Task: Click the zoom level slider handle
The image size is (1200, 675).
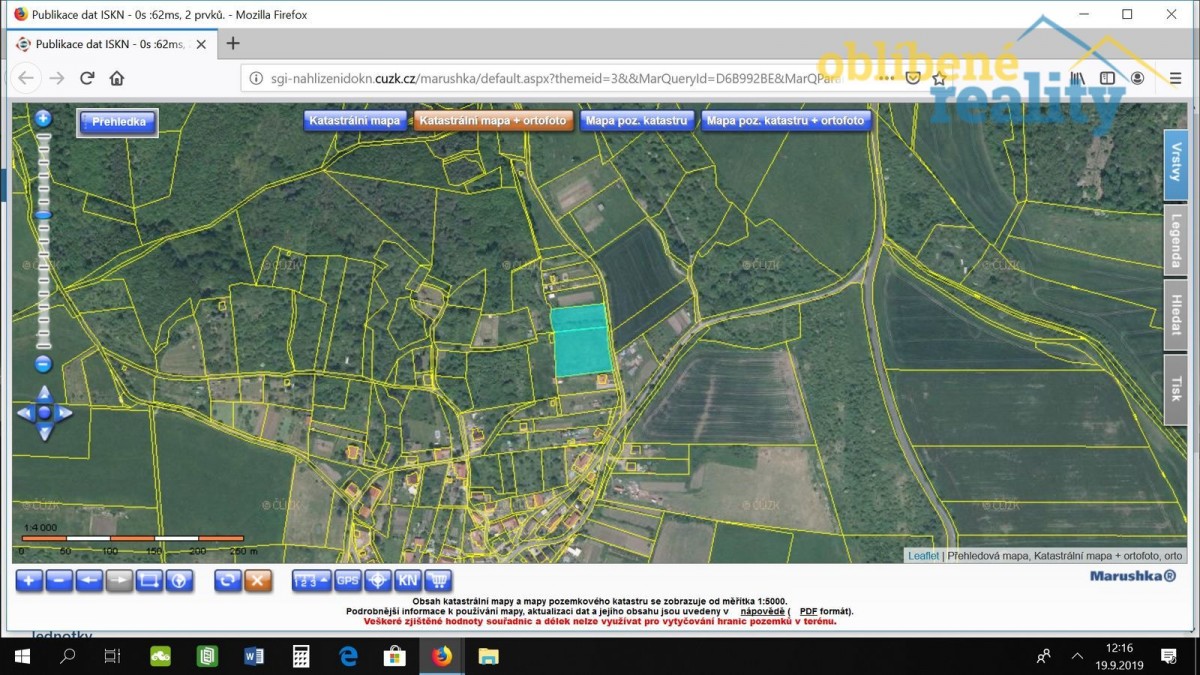Action: 43,214
